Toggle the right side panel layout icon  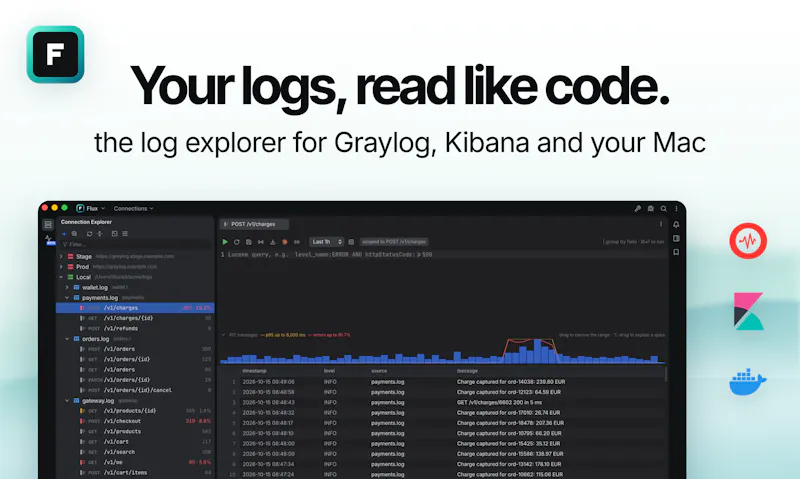click(x=676, y=238)
